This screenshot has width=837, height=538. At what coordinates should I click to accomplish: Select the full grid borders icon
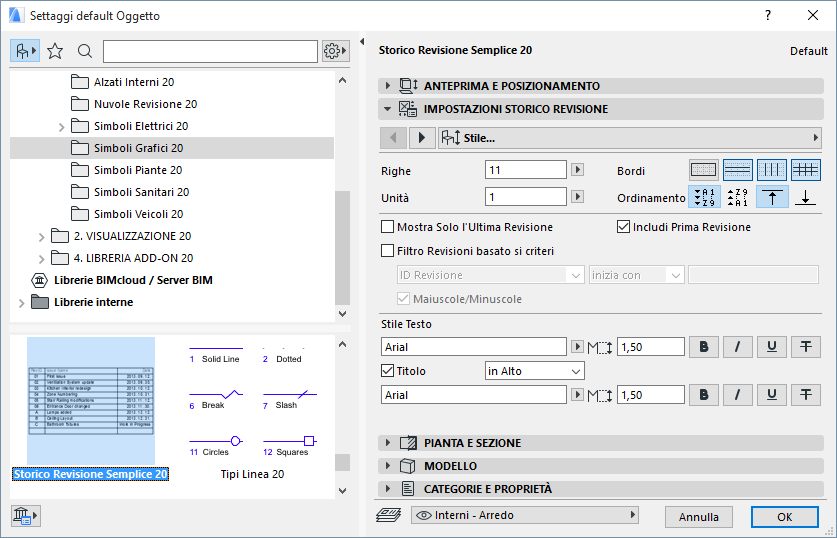[x=806, y=170]
